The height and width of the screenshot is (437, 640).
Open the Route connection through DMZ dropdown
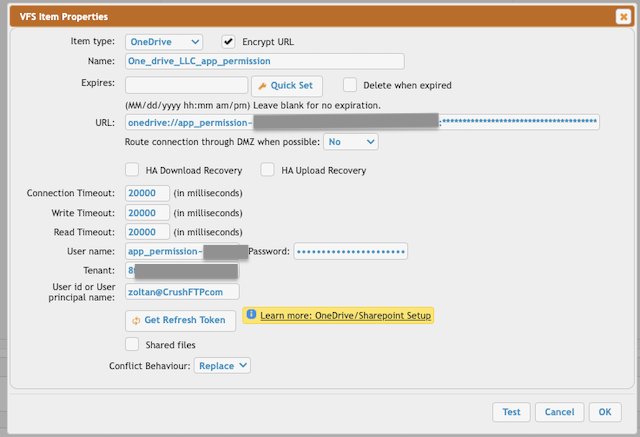tap(351, 142)
